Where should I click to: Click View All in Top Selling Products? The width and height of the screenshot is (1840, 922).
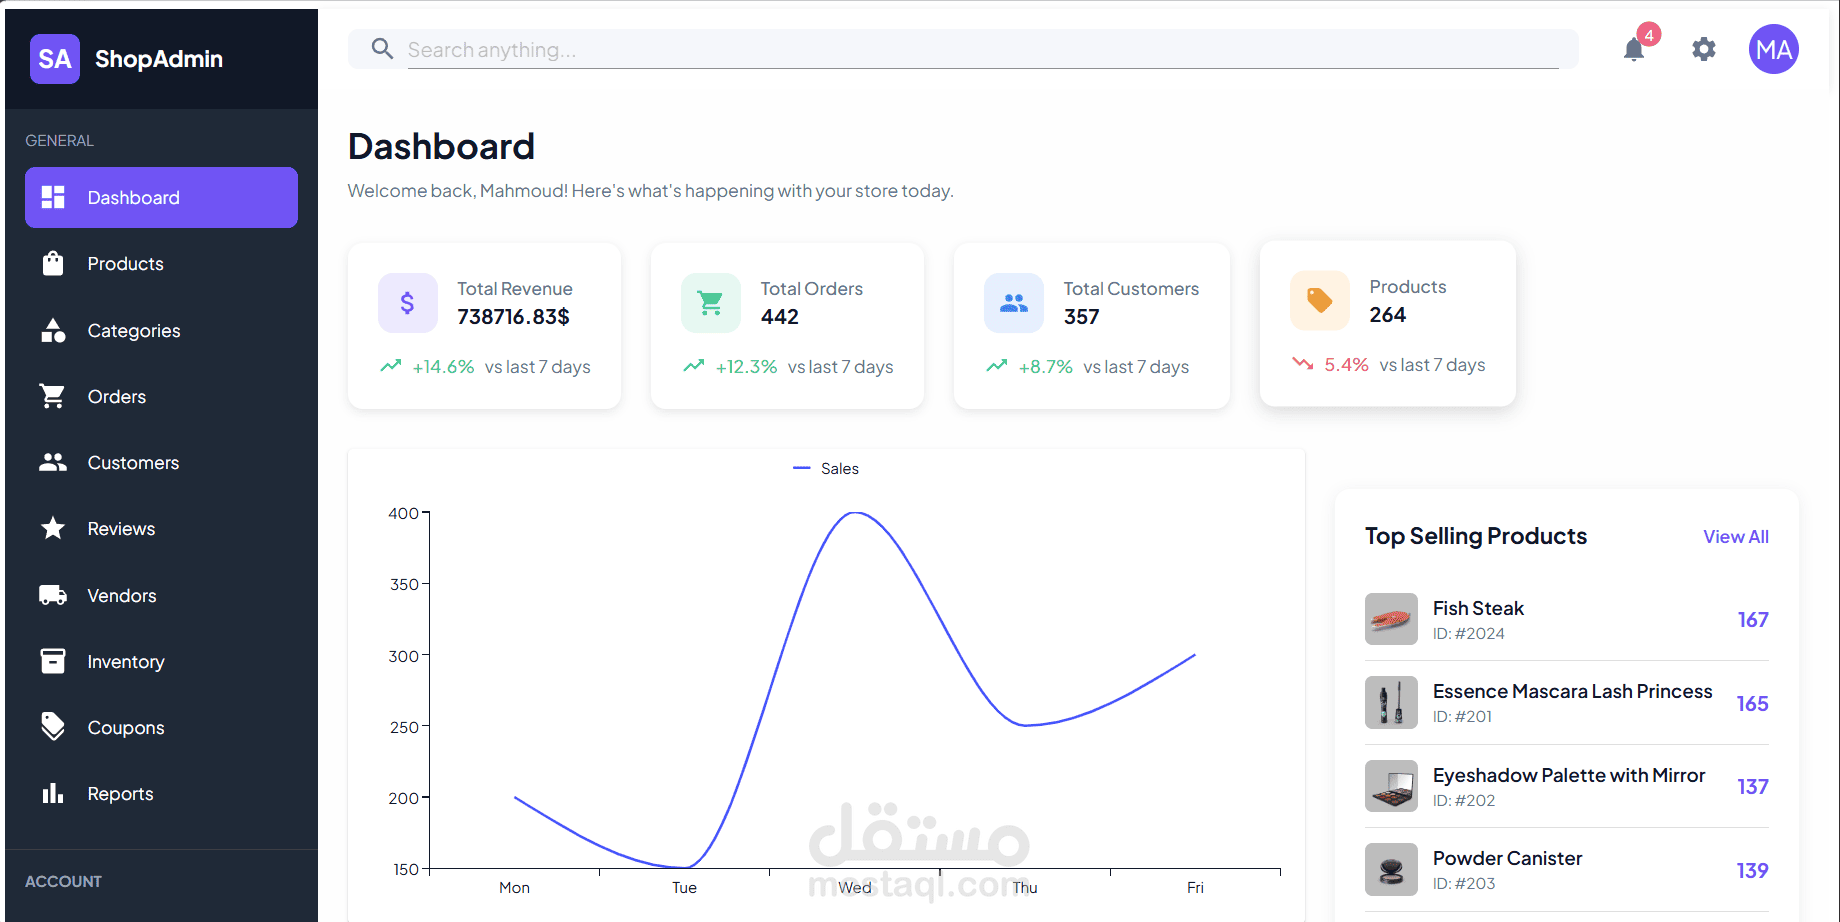pos(1736,537)
